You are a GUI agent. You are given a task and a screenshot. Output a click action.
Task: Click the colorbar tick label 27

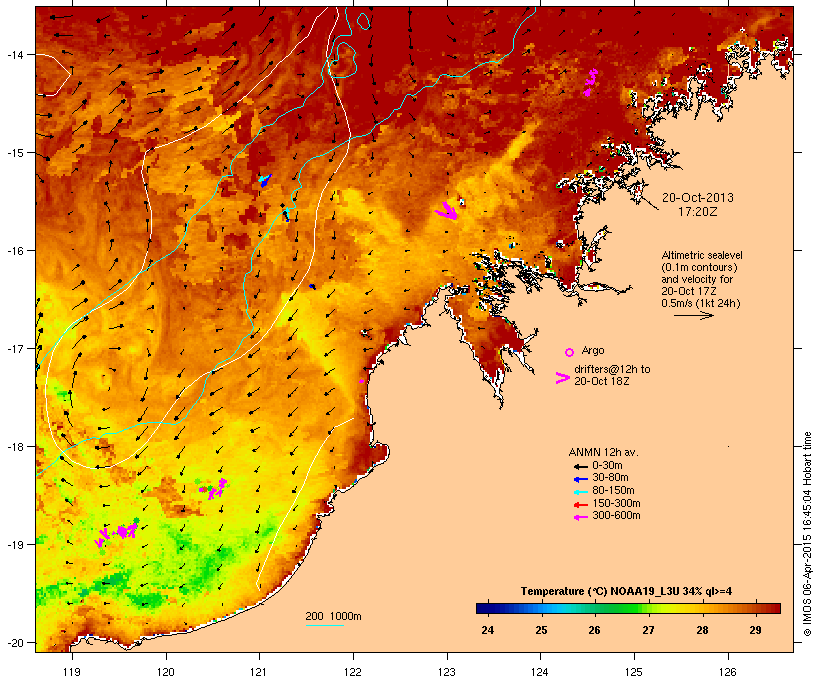coord(648,630)
